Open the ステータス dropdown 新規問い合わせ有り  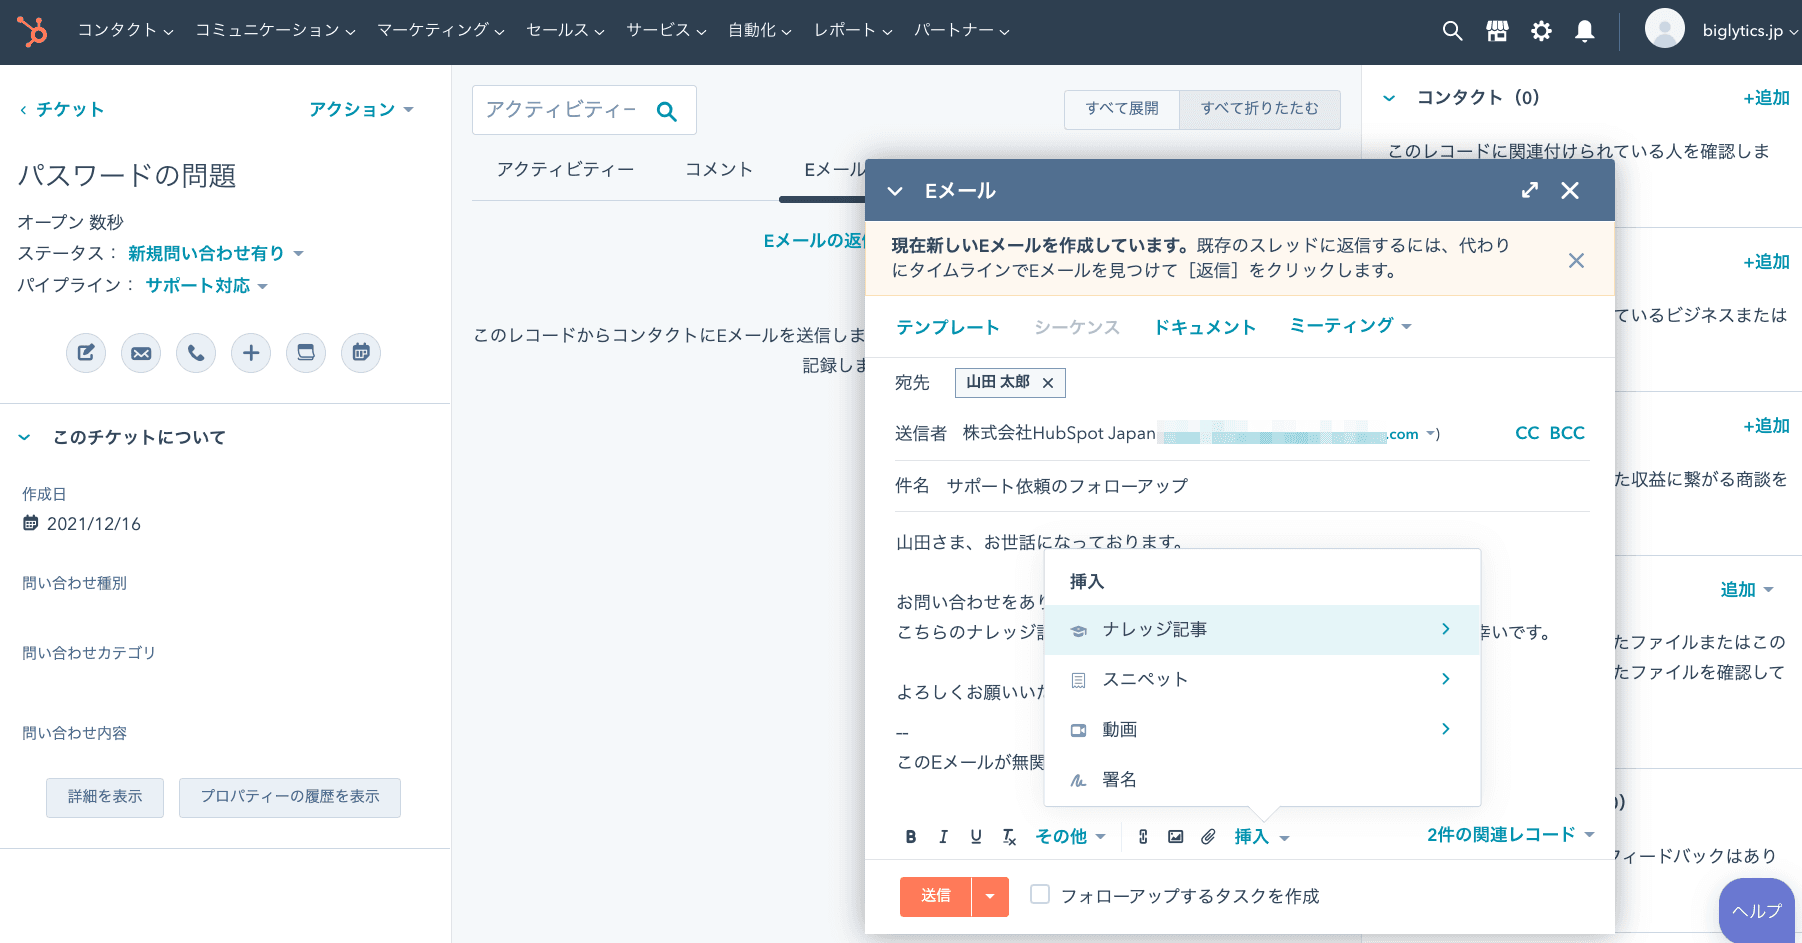click(215, 254)
